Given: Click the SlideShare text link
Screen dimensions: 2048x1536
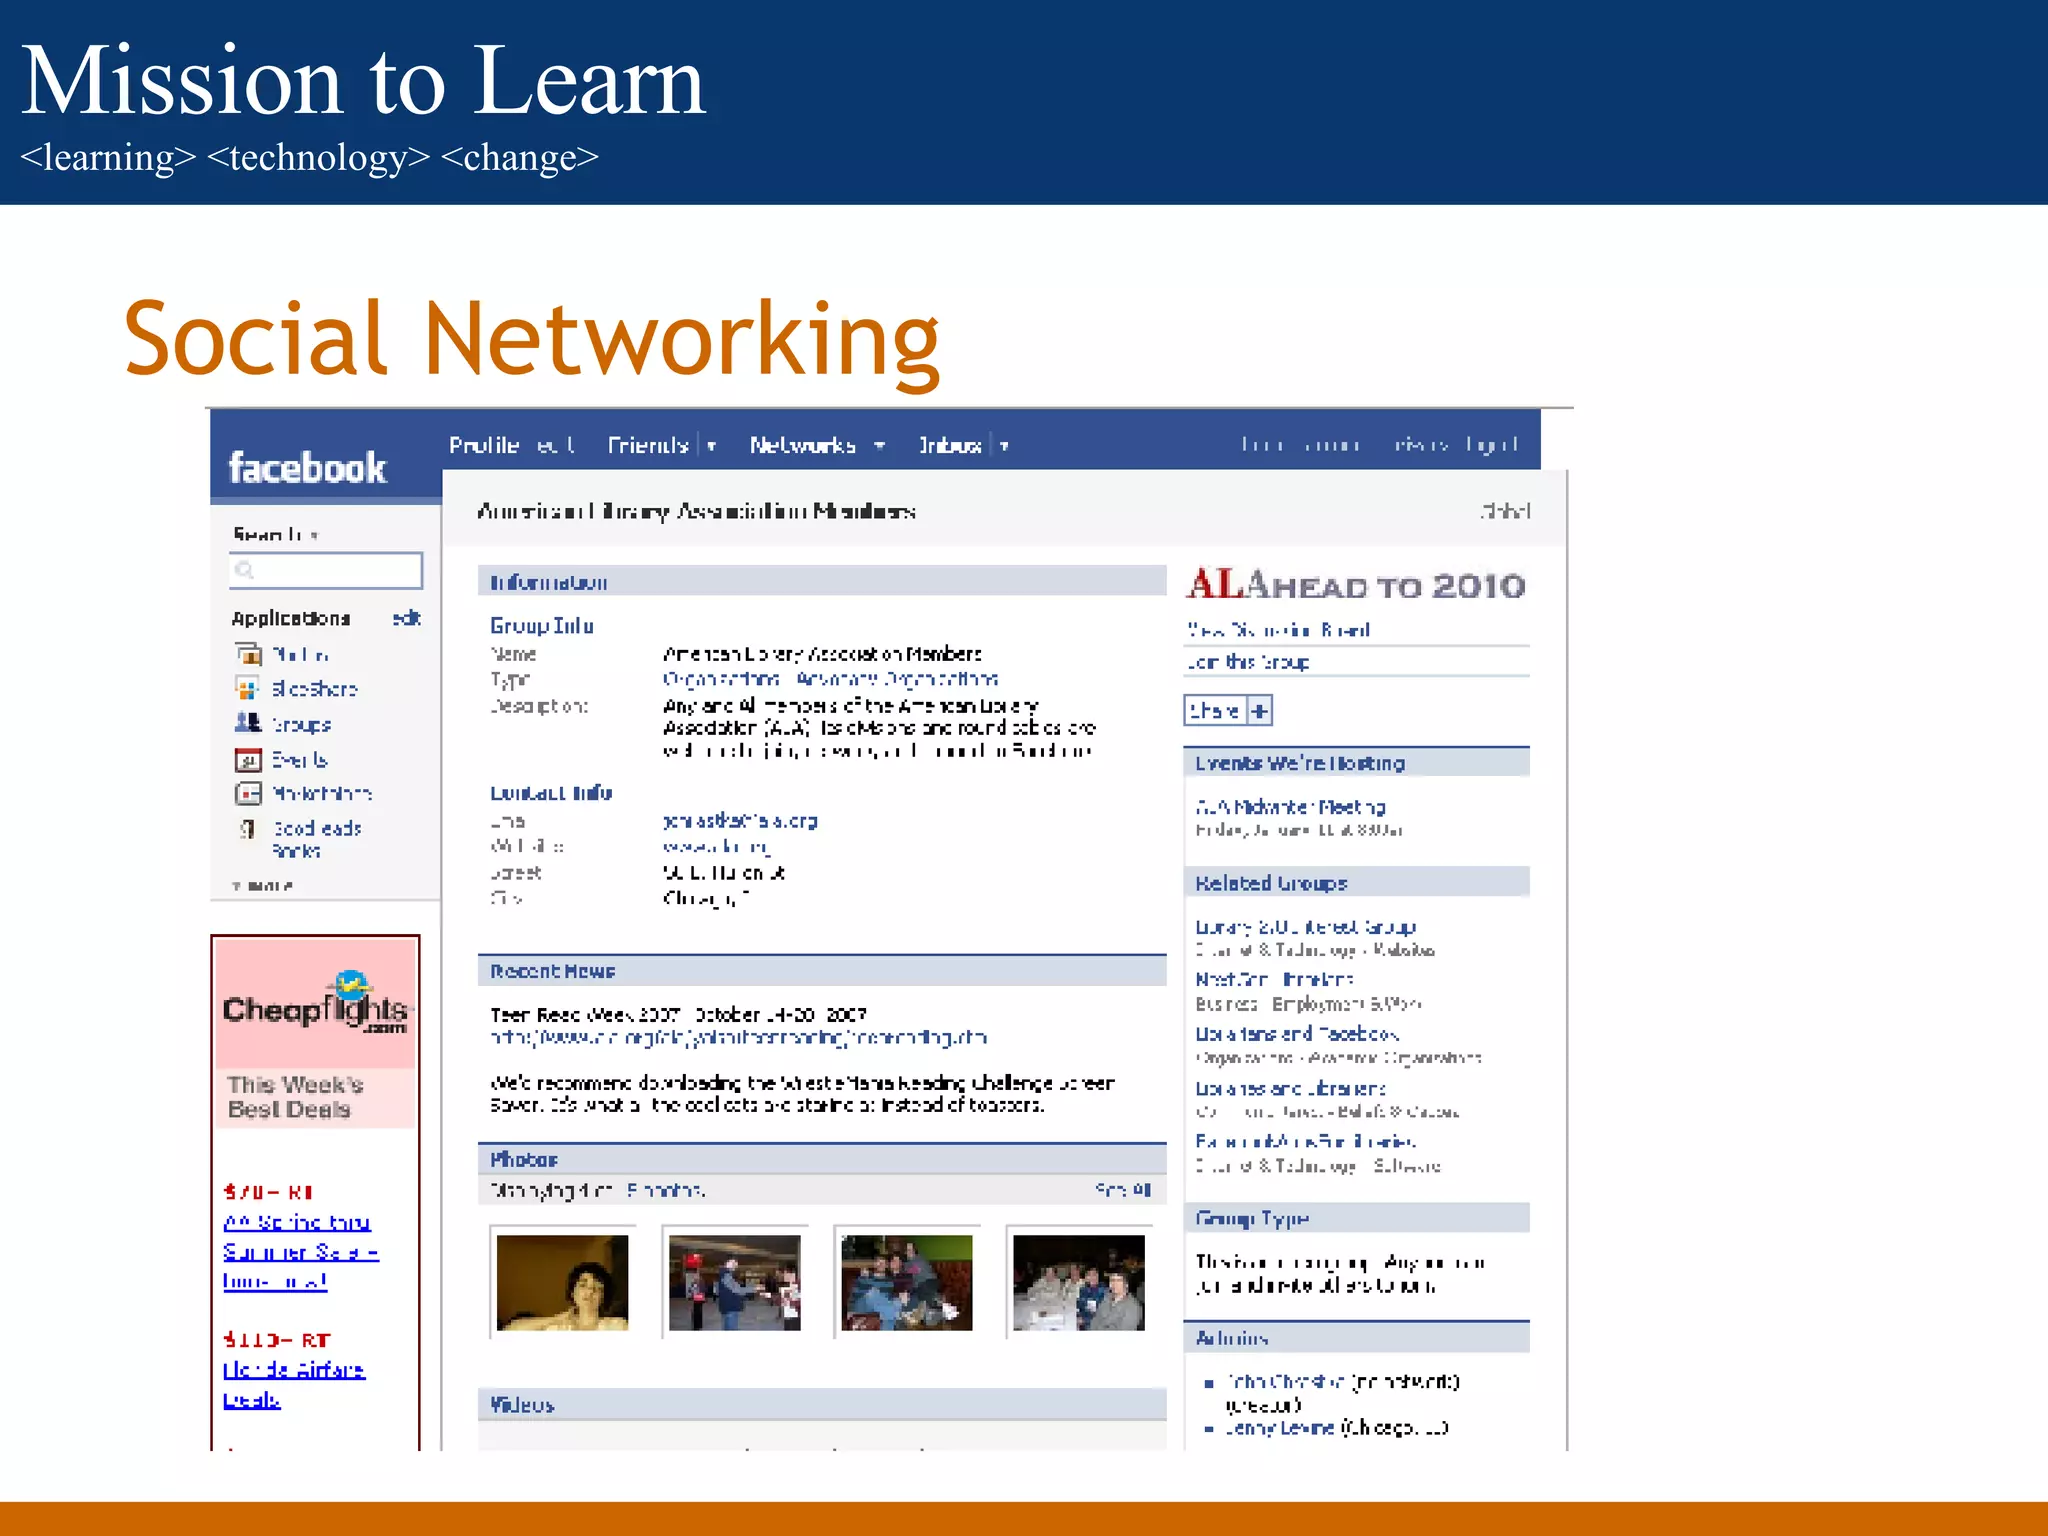Looking at the screenshot, I should tap(314, 688).
